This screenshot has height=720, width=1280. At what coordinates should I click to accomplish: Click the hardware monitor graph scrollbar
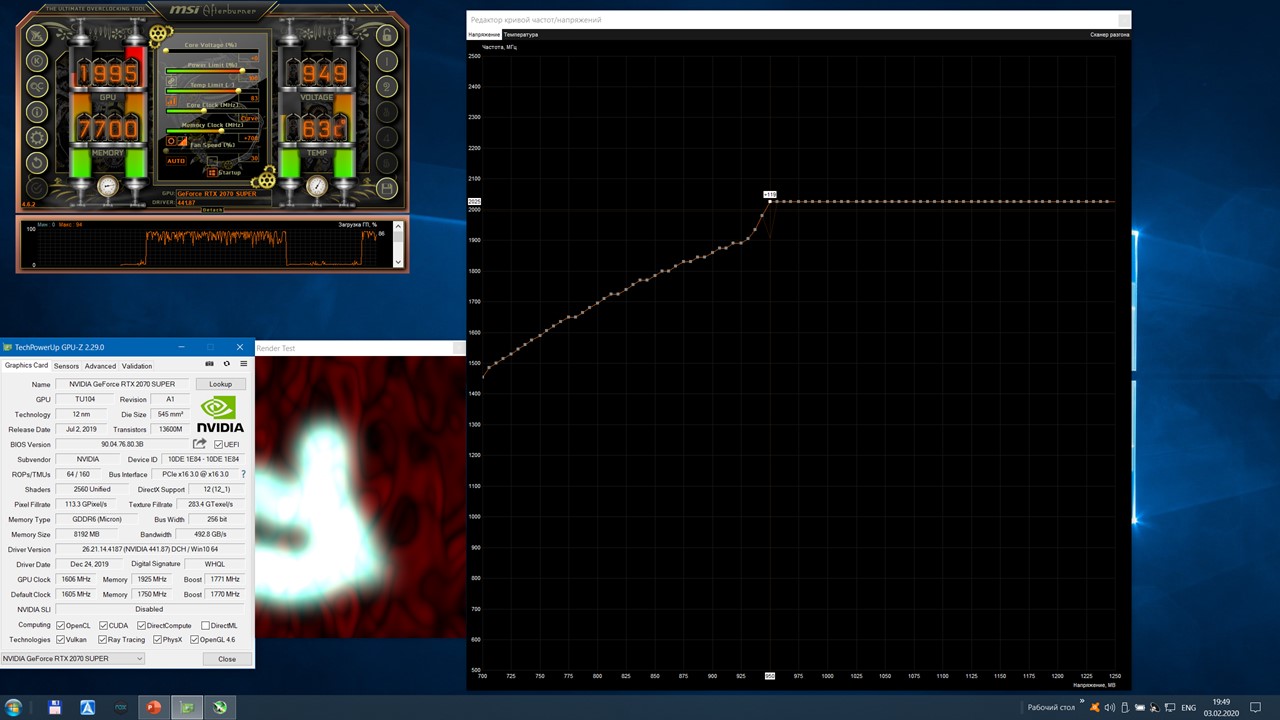(x=399, y=244)
